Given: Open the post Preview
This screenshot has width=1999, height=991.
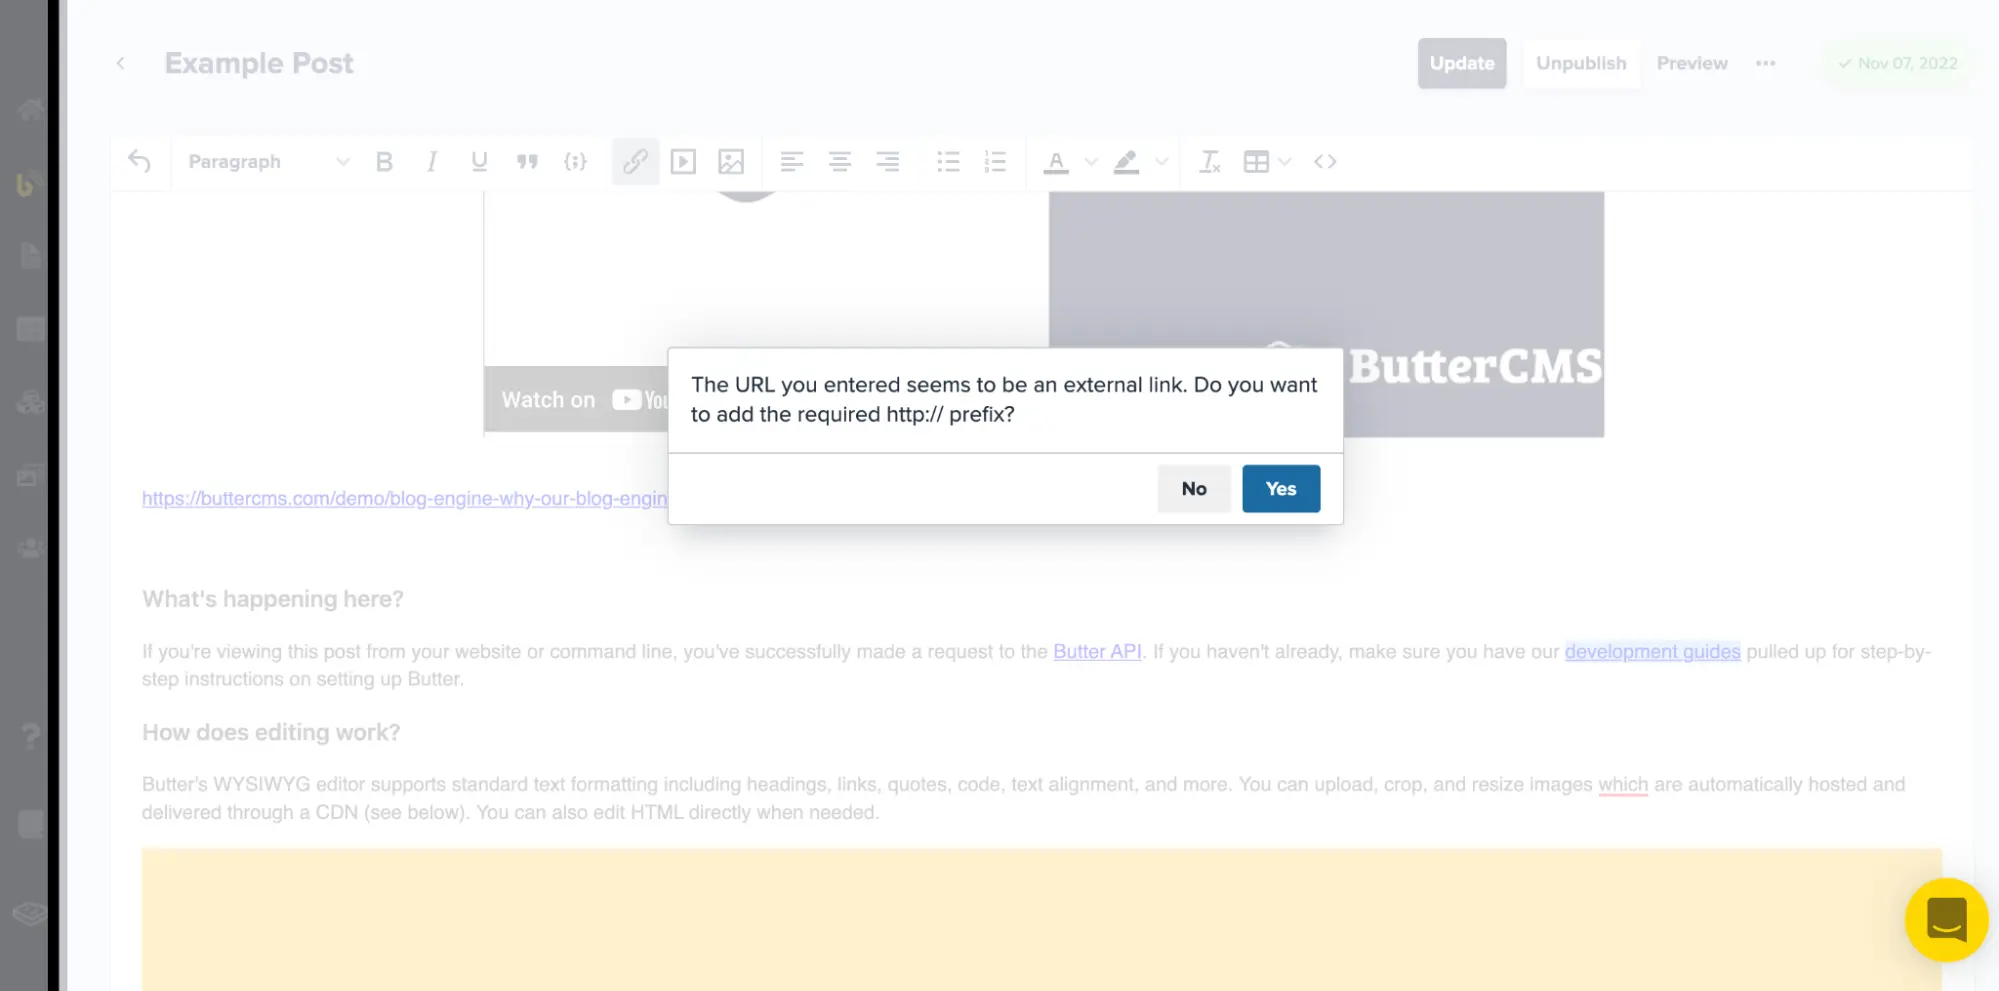Looking at the screenshot, I should 1692,63.
